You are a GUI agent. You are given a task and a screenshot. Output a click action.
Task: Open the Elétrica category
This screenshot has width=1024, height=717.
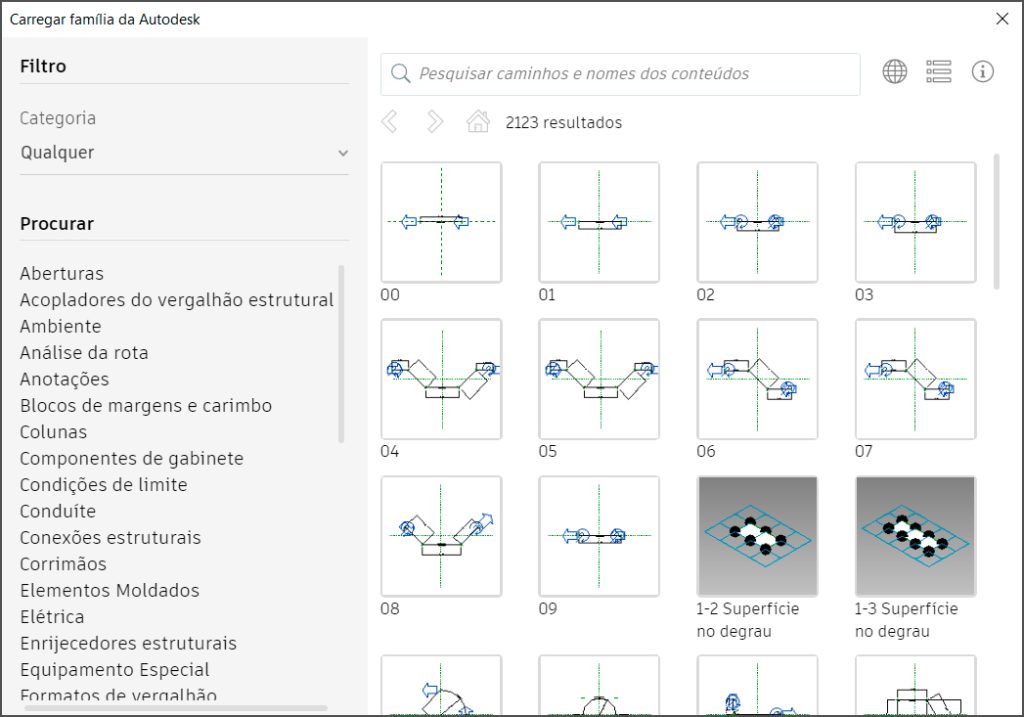tap(52, 617)
